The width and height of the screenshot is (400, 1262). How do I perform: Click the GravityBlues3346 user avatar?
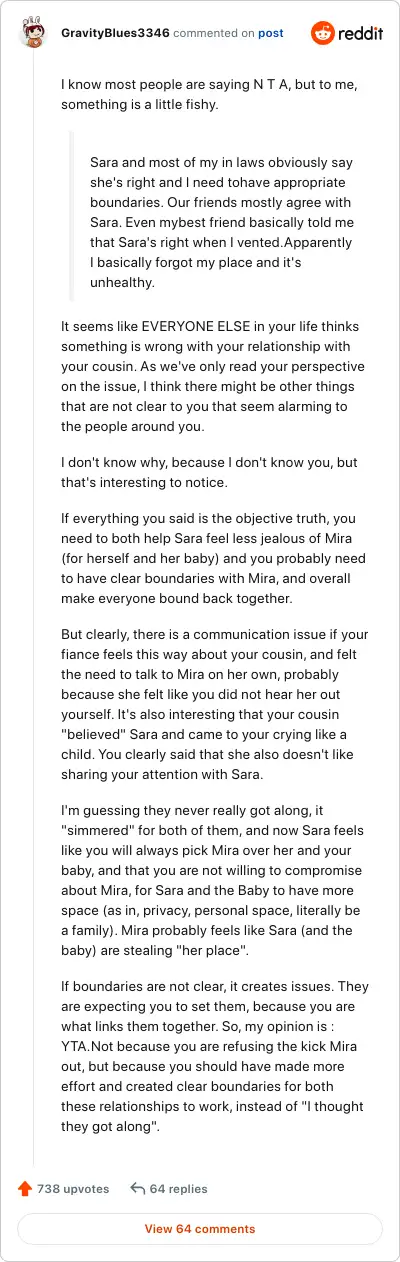33,33
